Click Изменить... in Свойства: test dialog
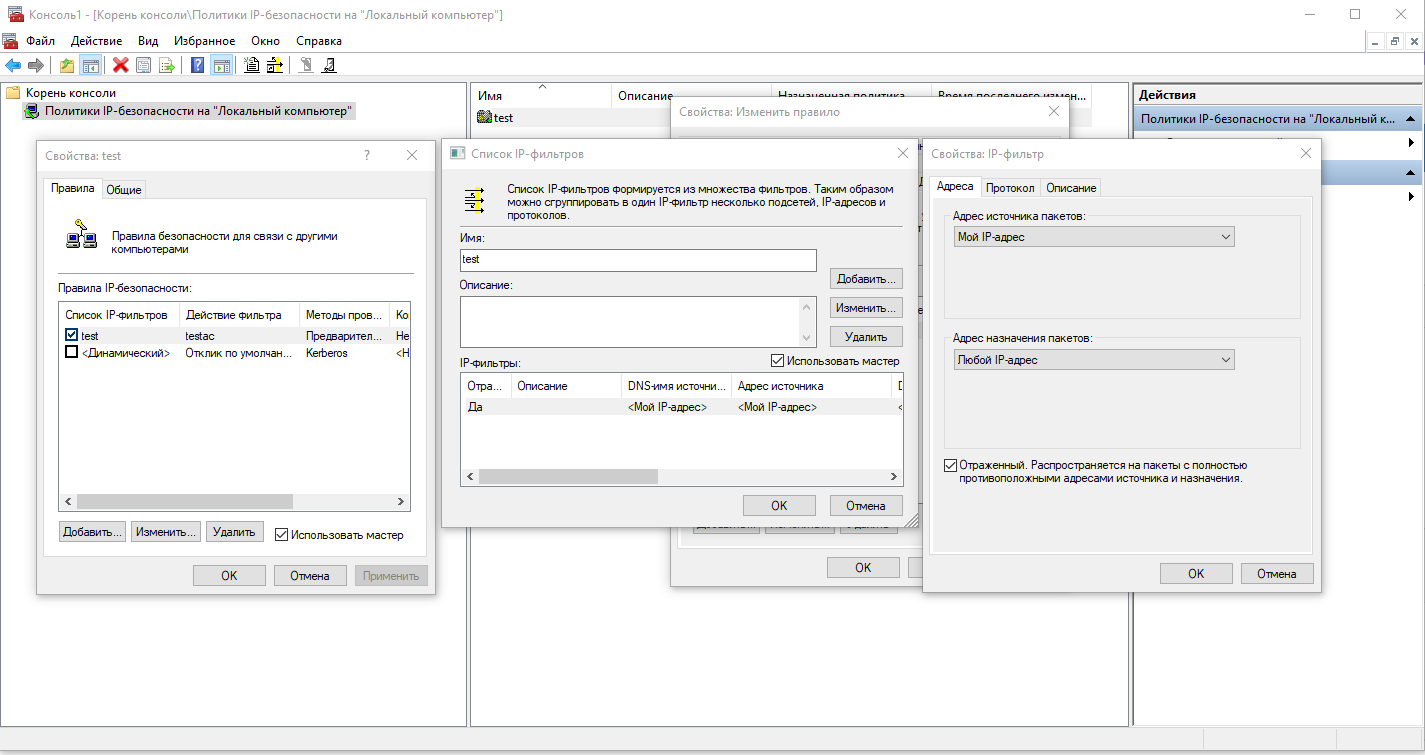1425x755 pixels. (165, 532)
